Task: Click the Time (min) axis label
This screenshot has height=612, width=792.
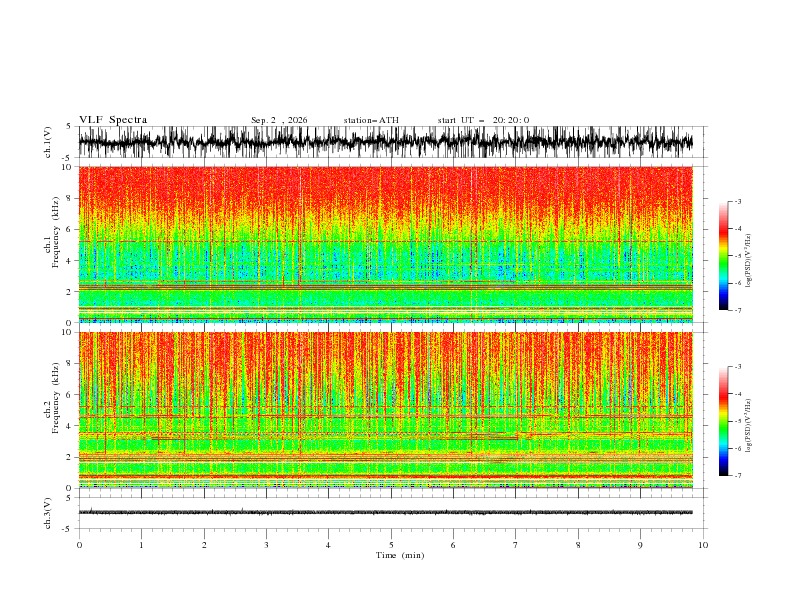Action: click(x=400, y=555)
